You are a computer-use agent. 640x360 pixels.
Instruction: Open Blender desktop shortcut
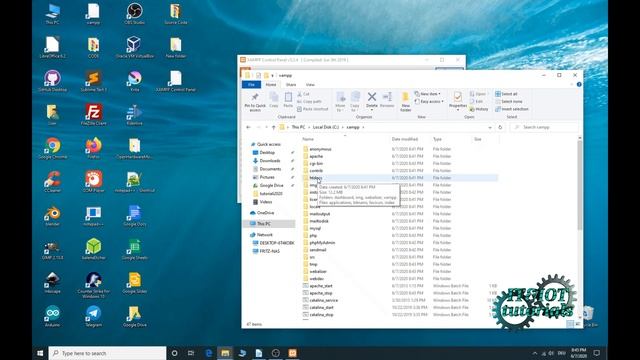pyautogui.click(x=52, y=215)
